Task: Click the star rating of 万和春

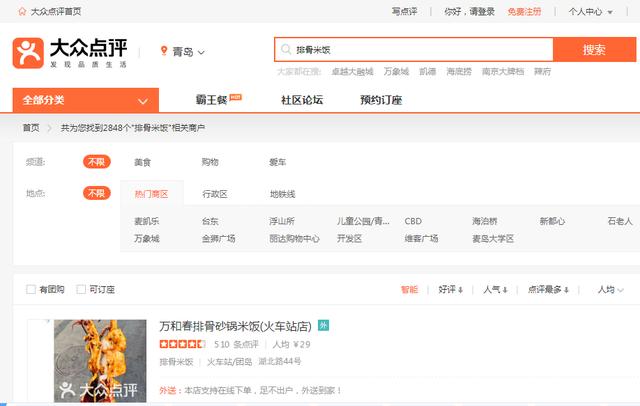Action: pos(183,344)
